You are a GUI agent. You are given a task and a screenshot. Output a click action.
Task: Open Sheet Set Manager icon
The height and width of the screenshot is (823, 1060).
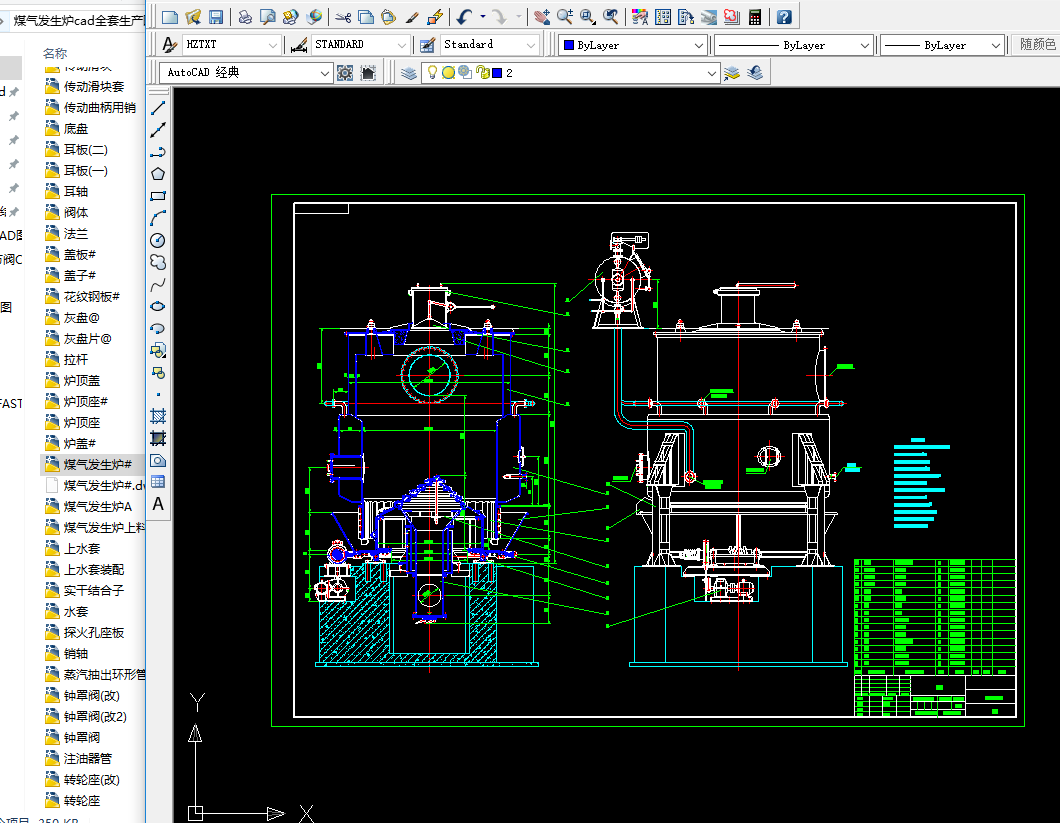pyautogui.click(x=709, y=17)
